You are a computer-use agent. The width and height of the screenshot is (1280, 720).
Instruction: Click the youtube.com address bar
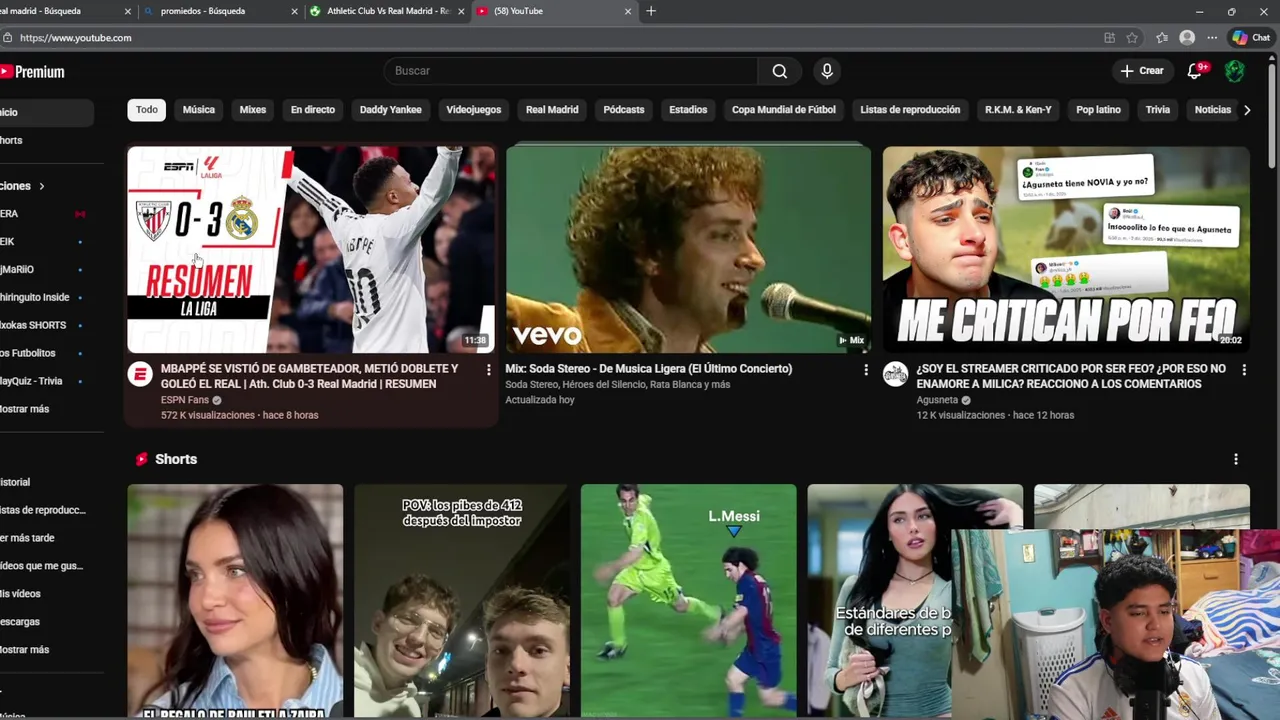click(550, 38)
